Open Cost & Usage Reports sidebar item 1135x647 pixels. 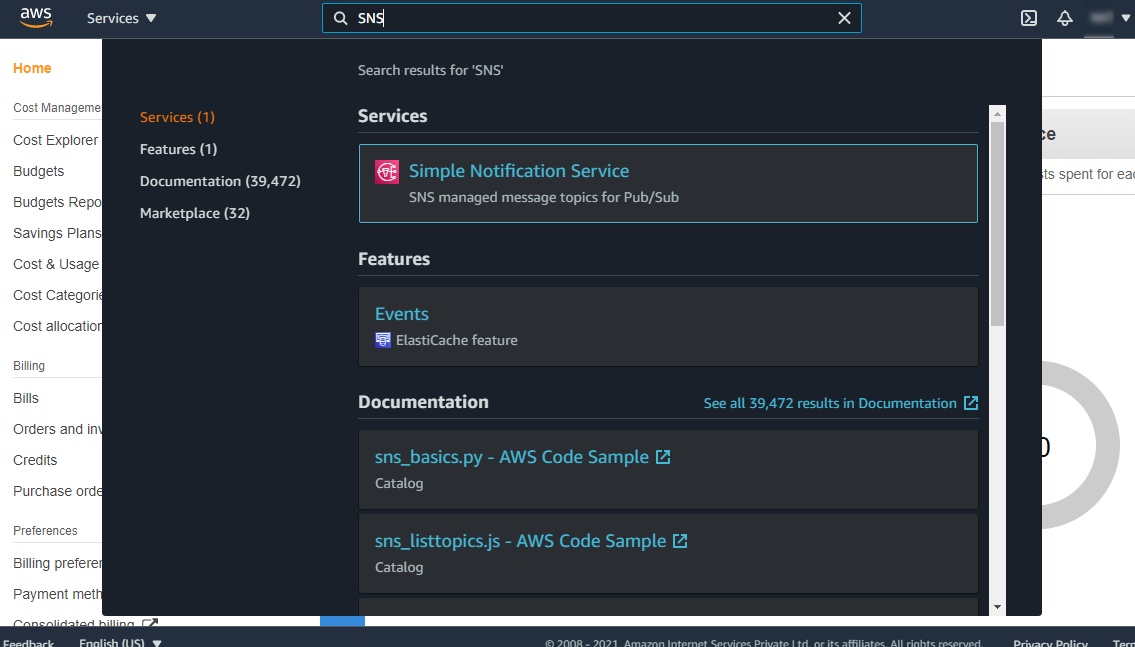click(56, 264)
